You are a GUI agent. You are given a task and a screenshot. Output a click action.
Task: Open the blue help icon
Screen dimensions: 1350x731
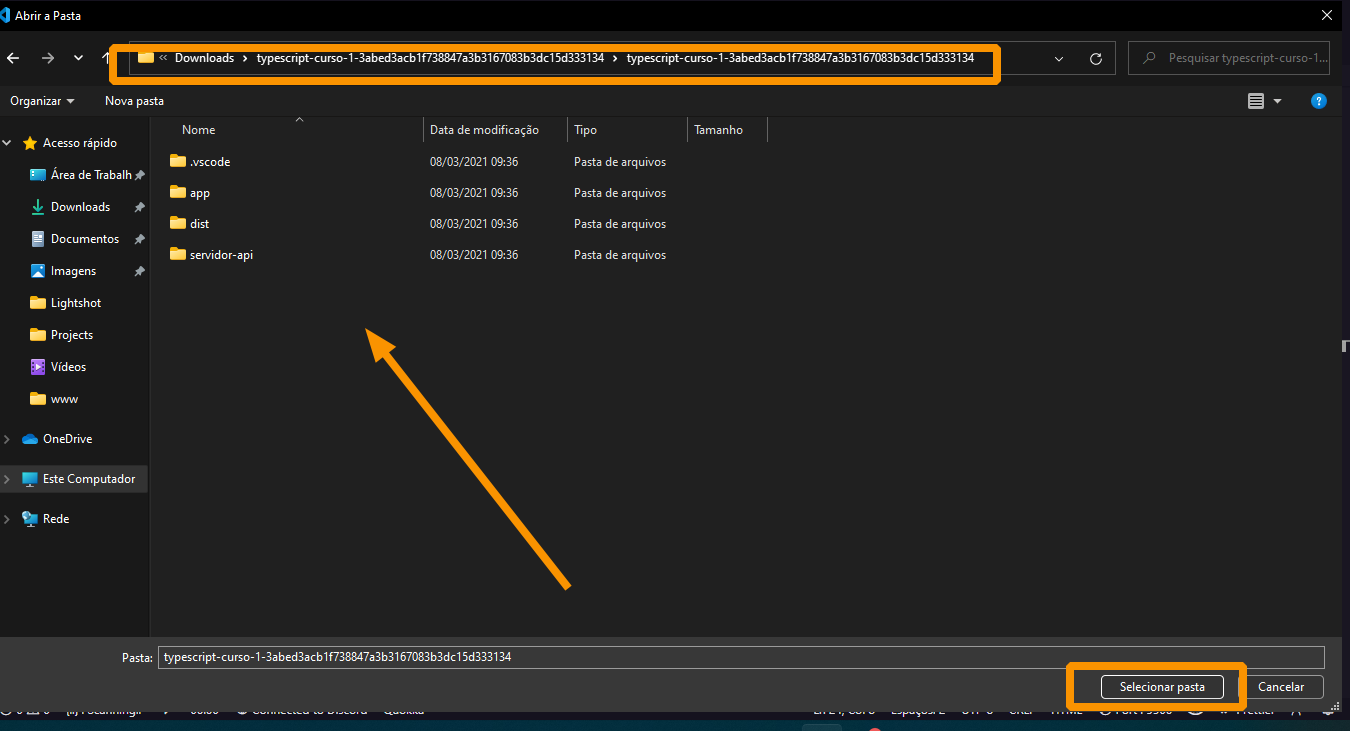click(1319, 101)
